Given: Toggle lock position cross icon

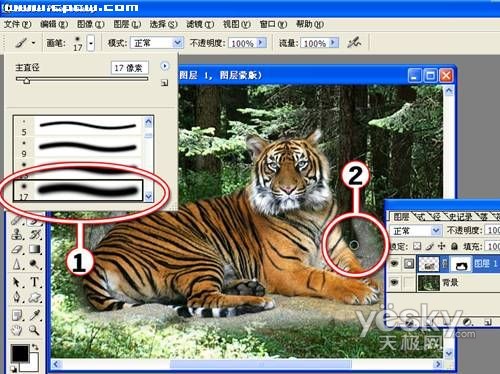Looking at the screenshot, I should point(442,246).
